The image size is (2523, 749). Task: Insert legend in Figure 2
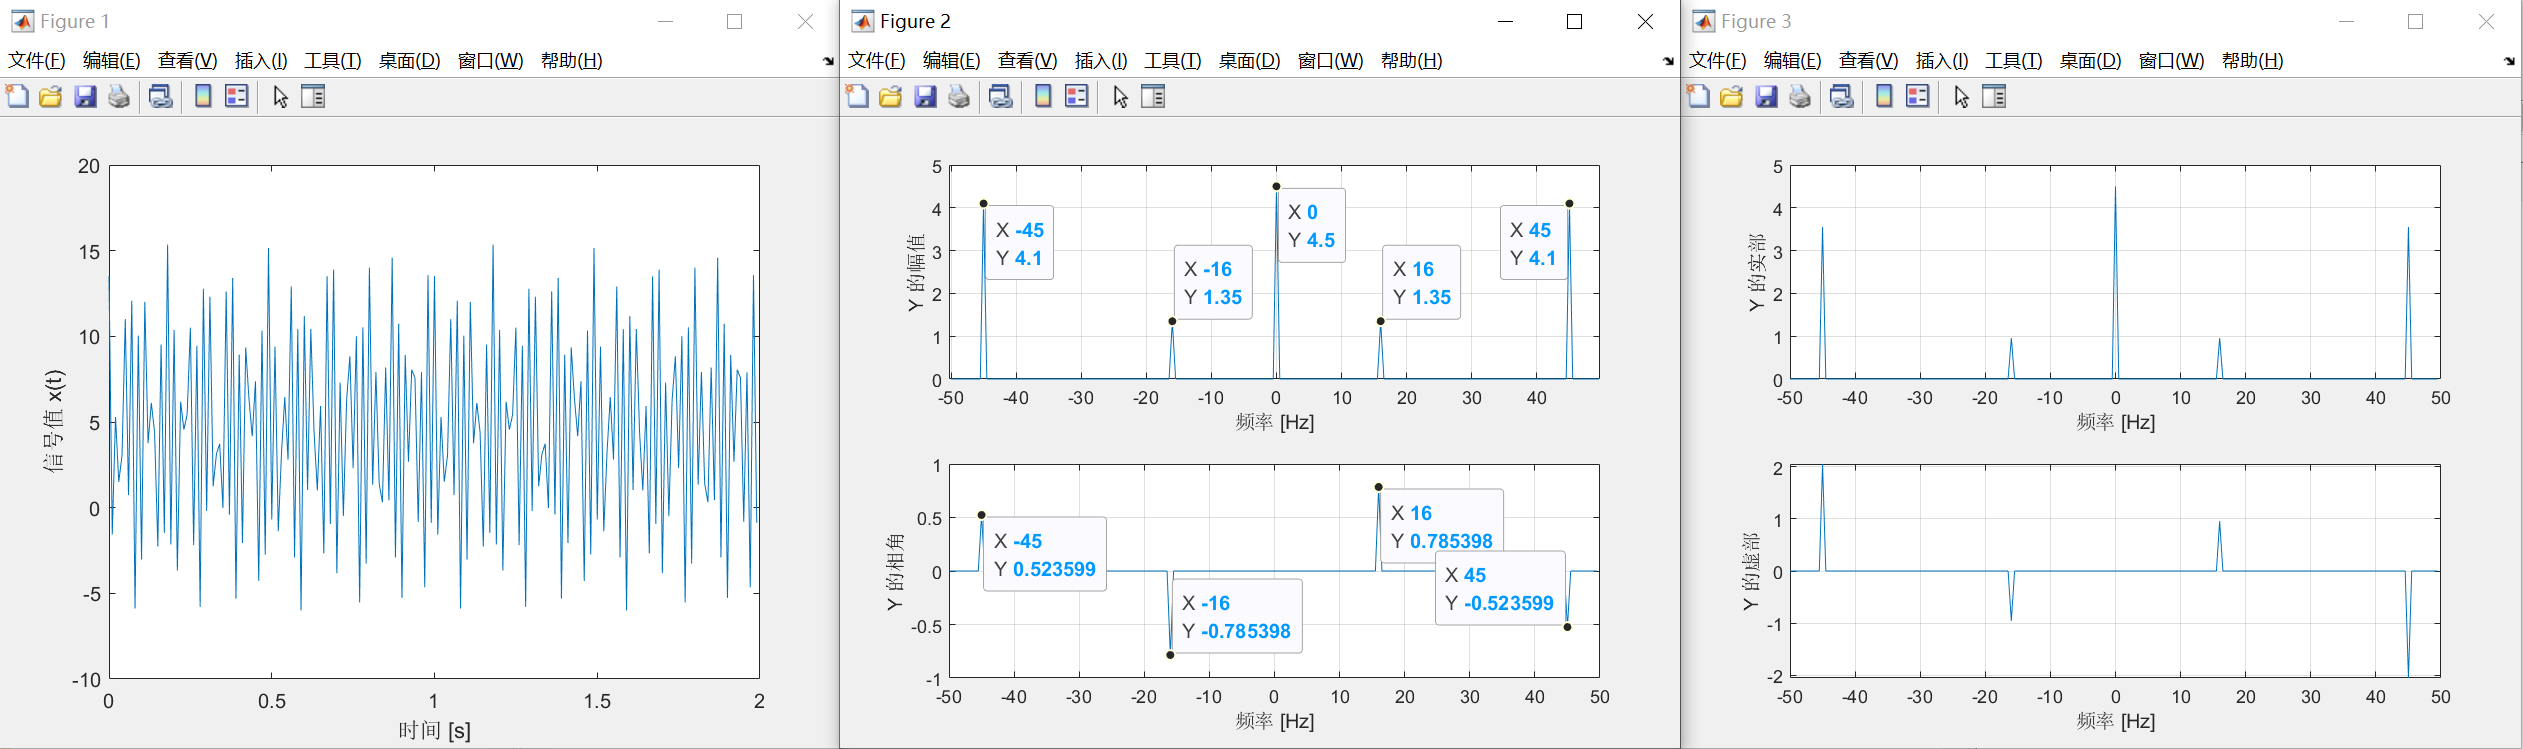click(1077, 96)
